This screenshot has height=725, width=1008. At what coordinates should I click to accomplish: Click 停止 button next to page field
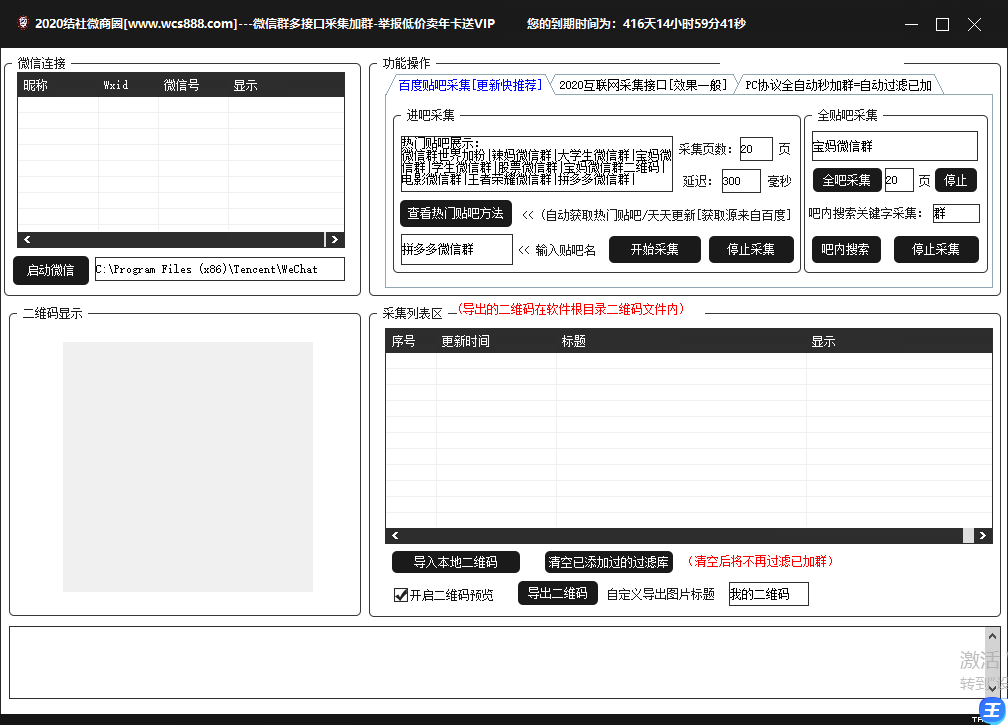click(955, 180)
